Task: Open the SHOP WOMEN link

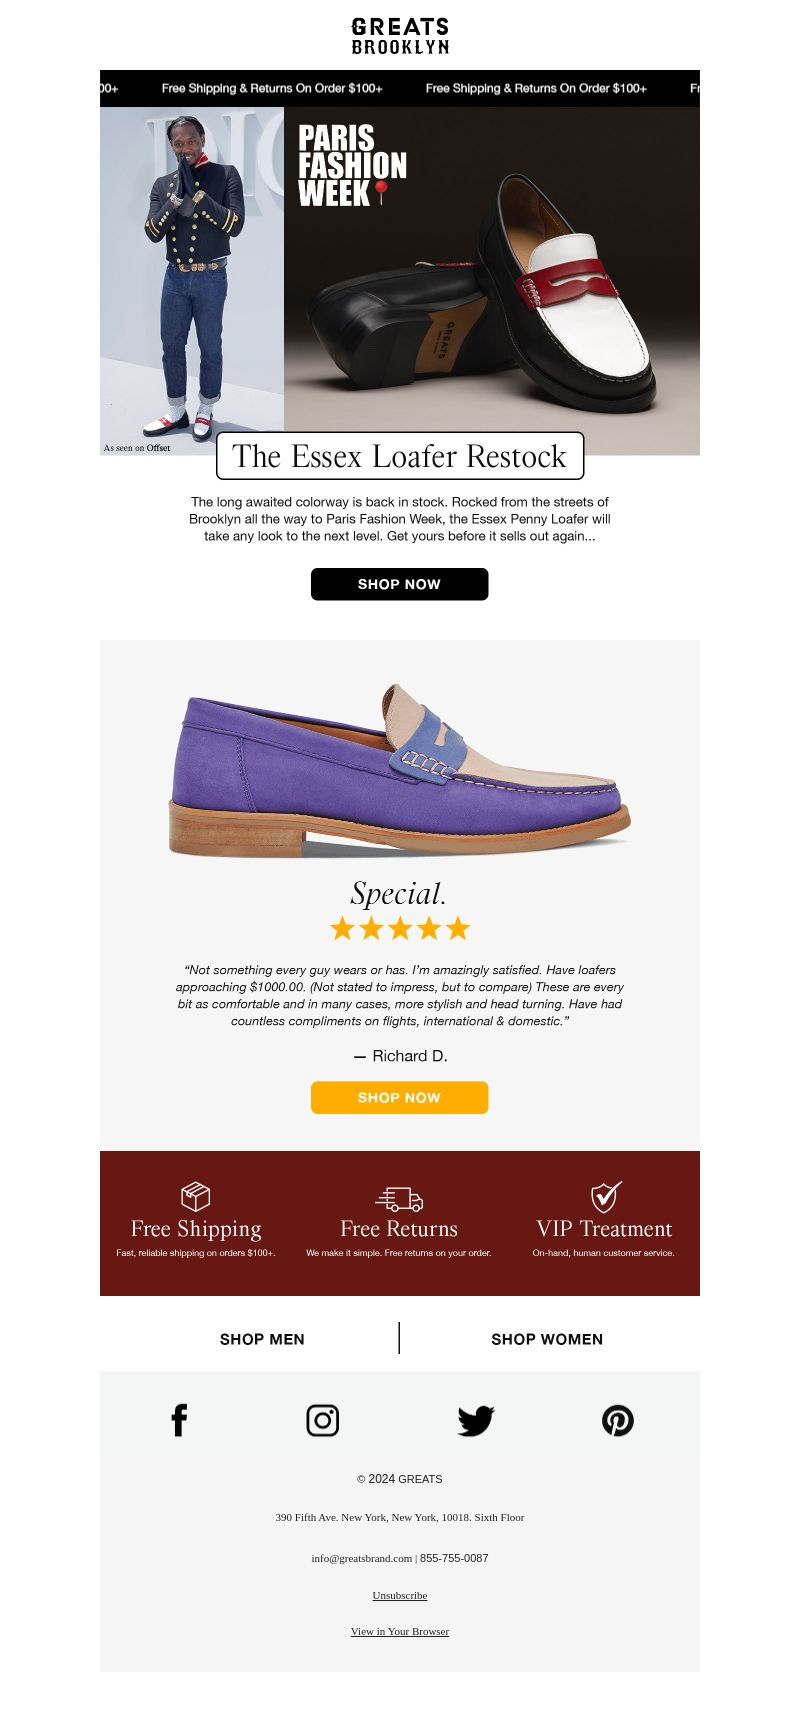Action: [547, 1339]
